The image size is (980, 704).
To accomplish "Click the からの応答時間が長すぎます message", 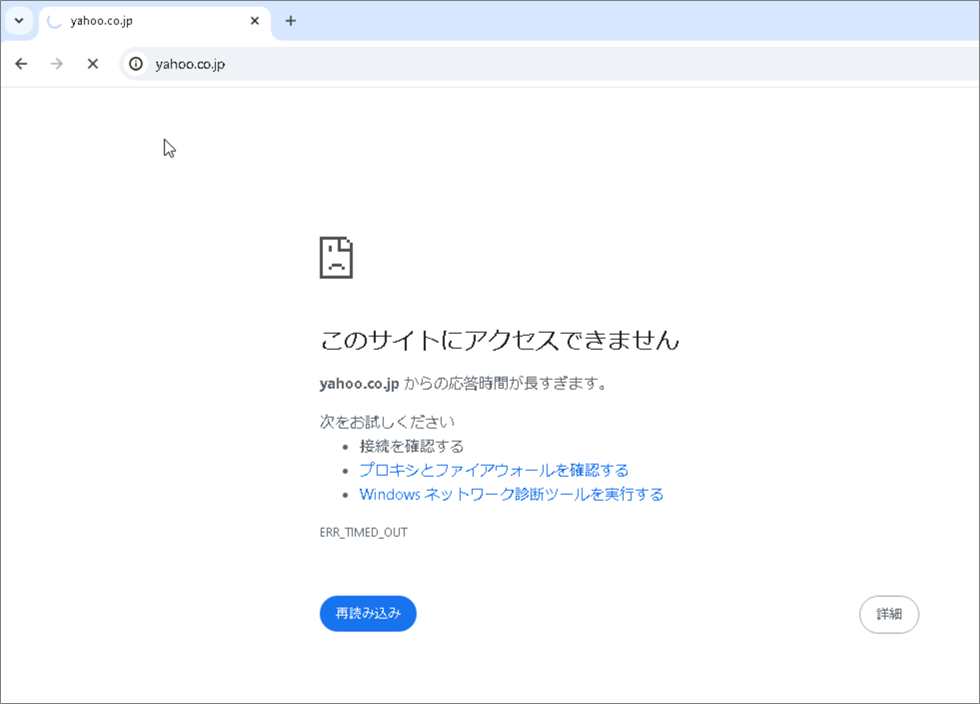I will tap(506, 383).
